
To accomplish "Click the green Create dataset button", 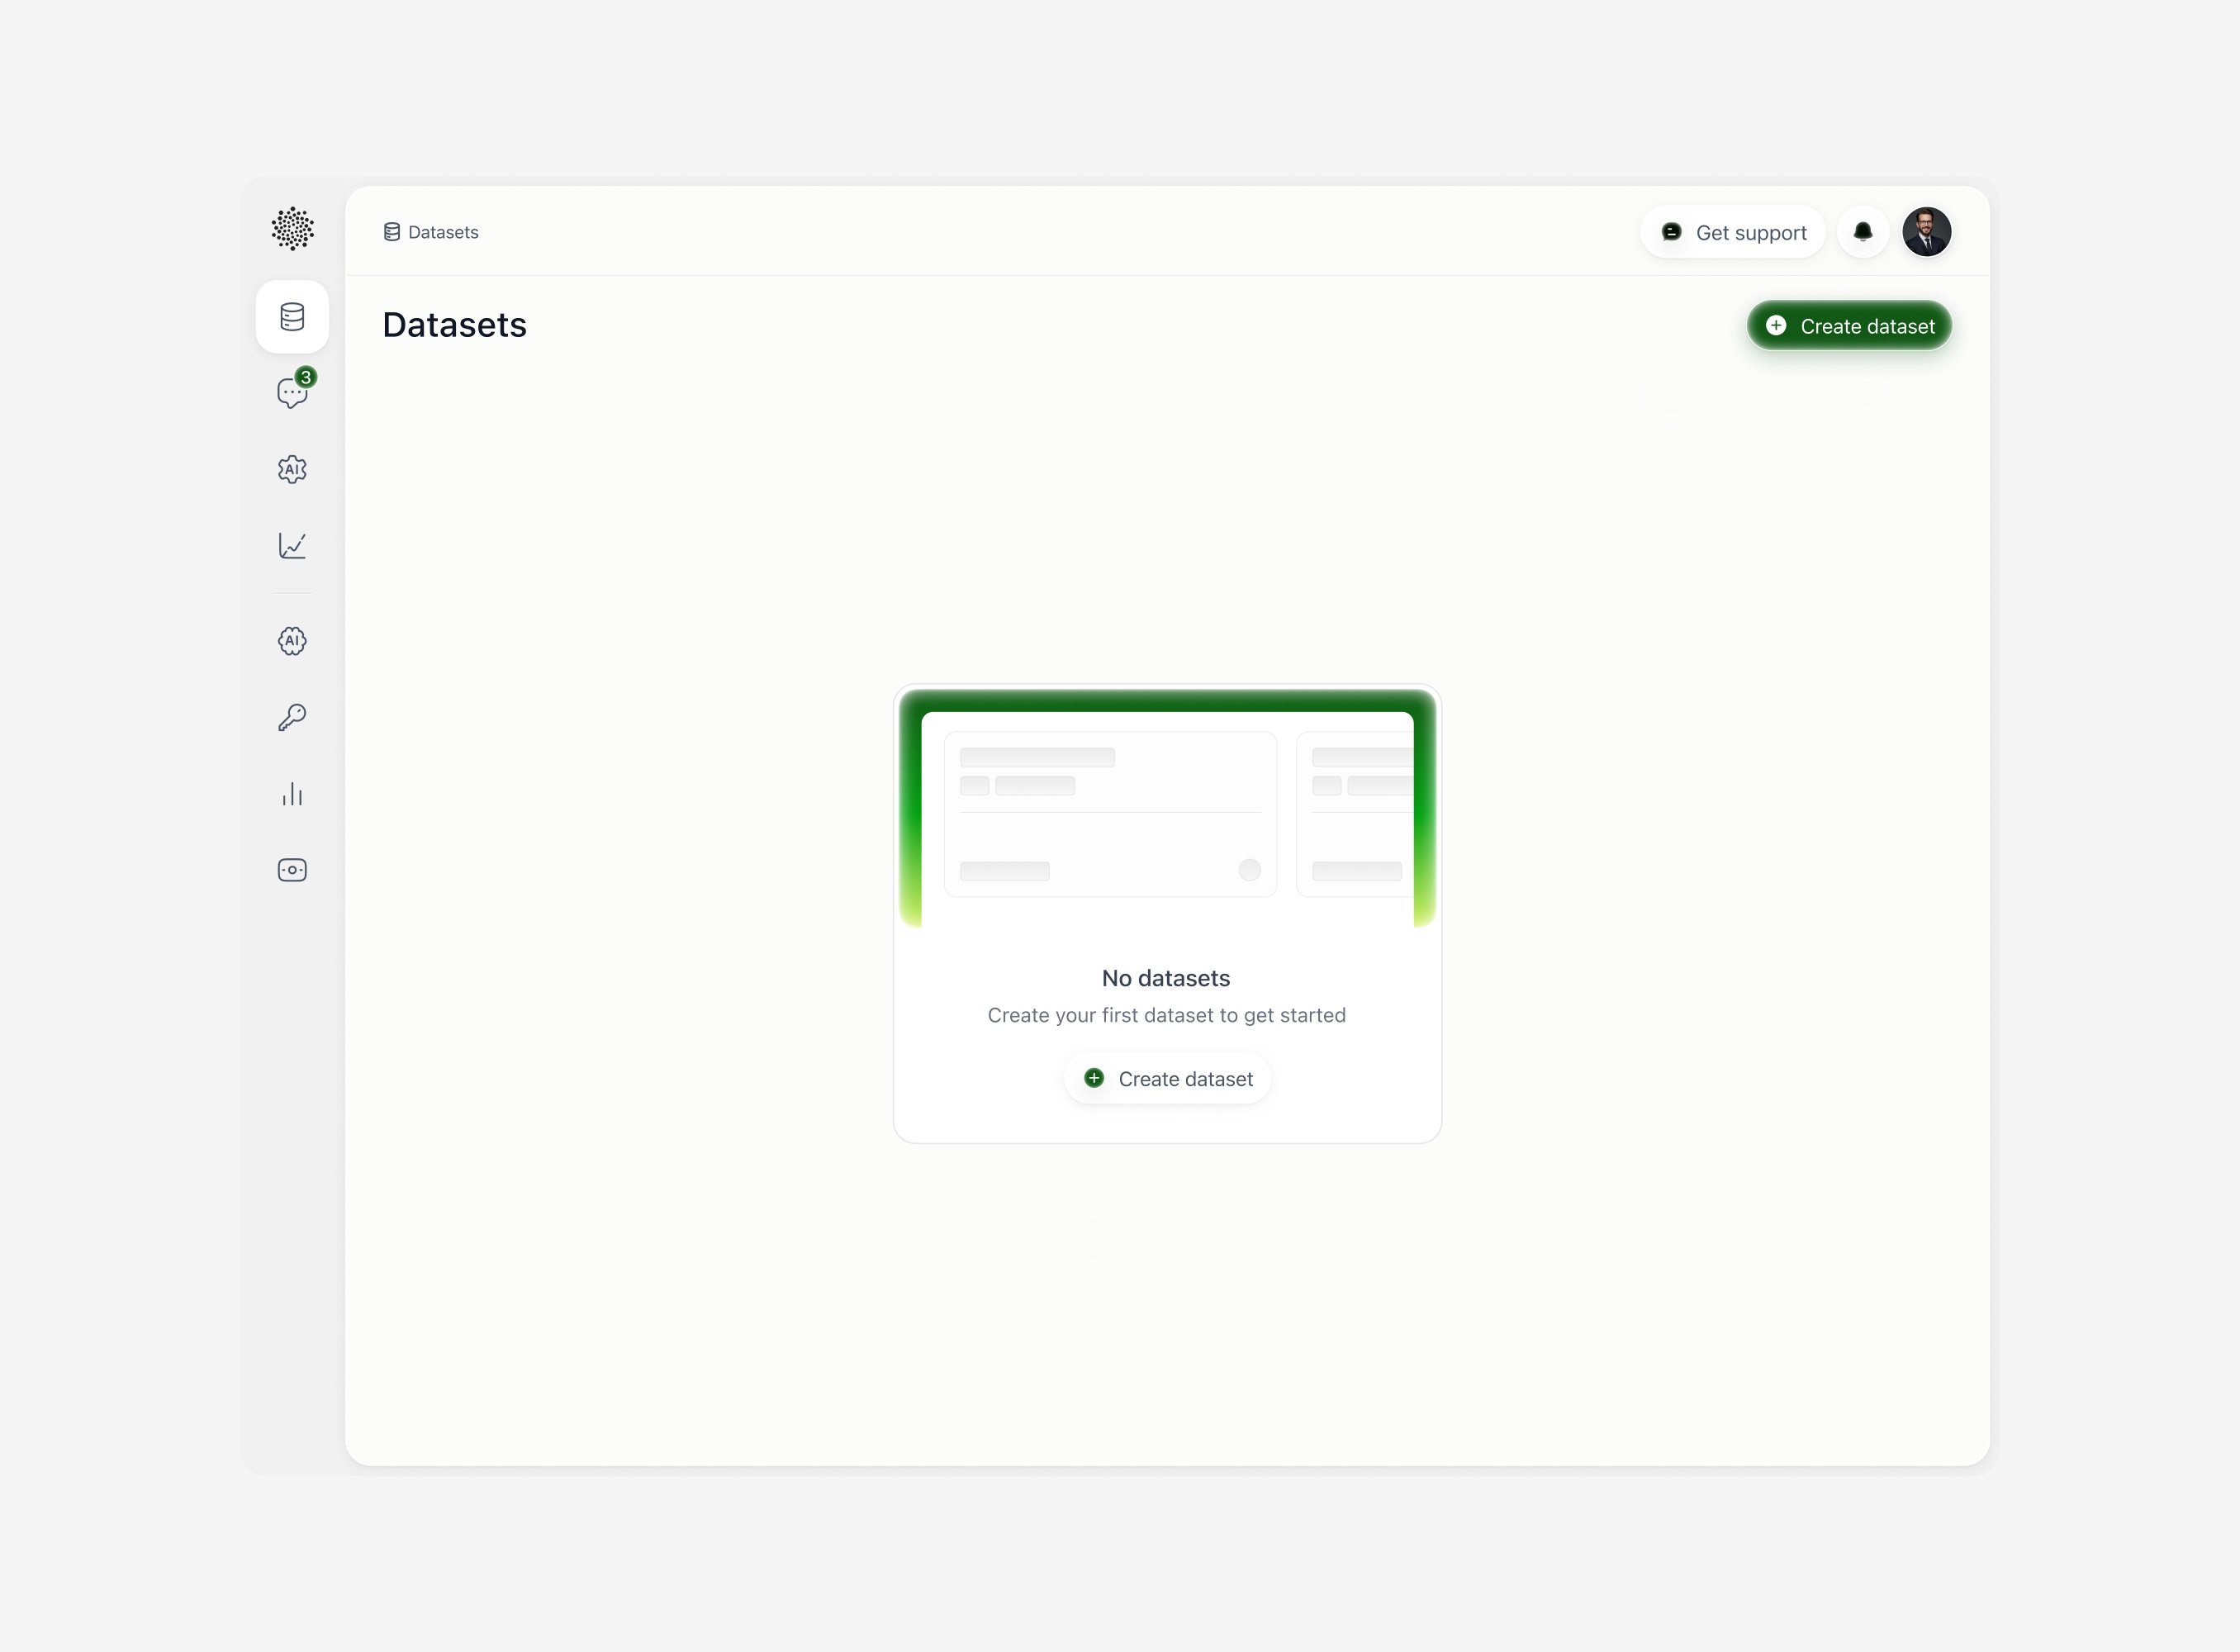I will pyautogui.click(x=1848, y=326).
